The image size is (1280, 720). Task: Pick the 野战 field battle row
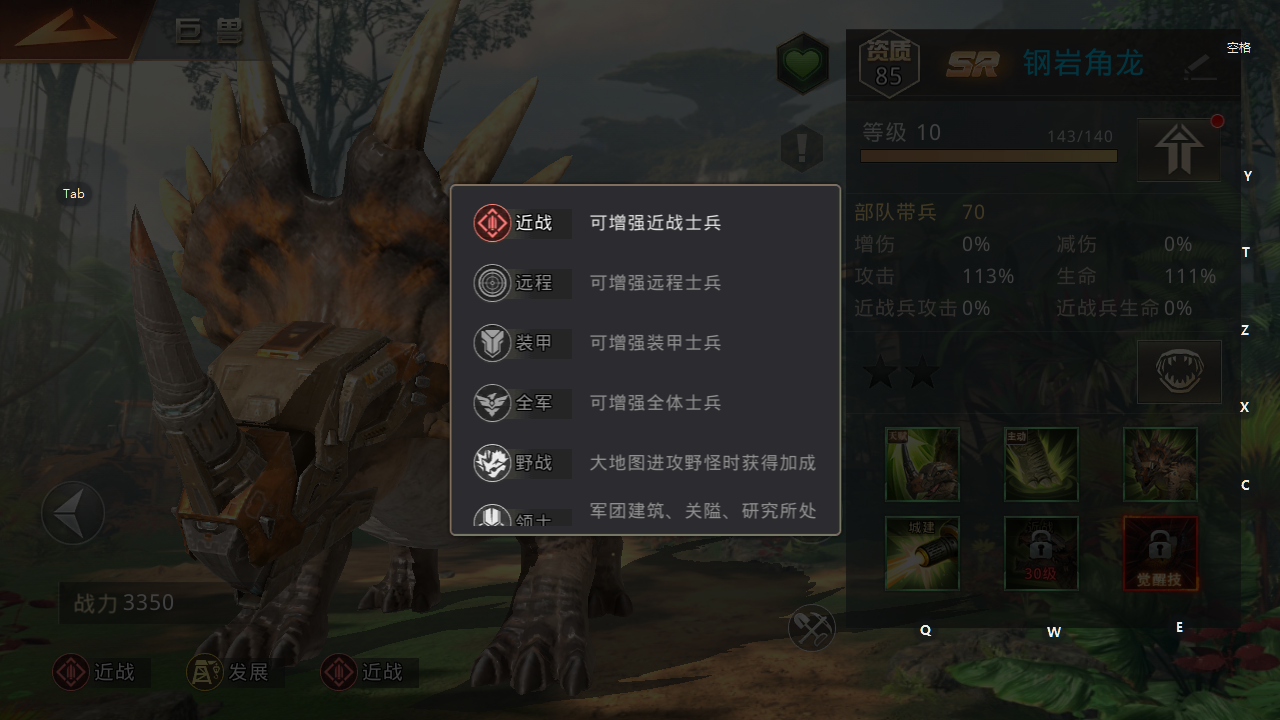click(645, 463)
